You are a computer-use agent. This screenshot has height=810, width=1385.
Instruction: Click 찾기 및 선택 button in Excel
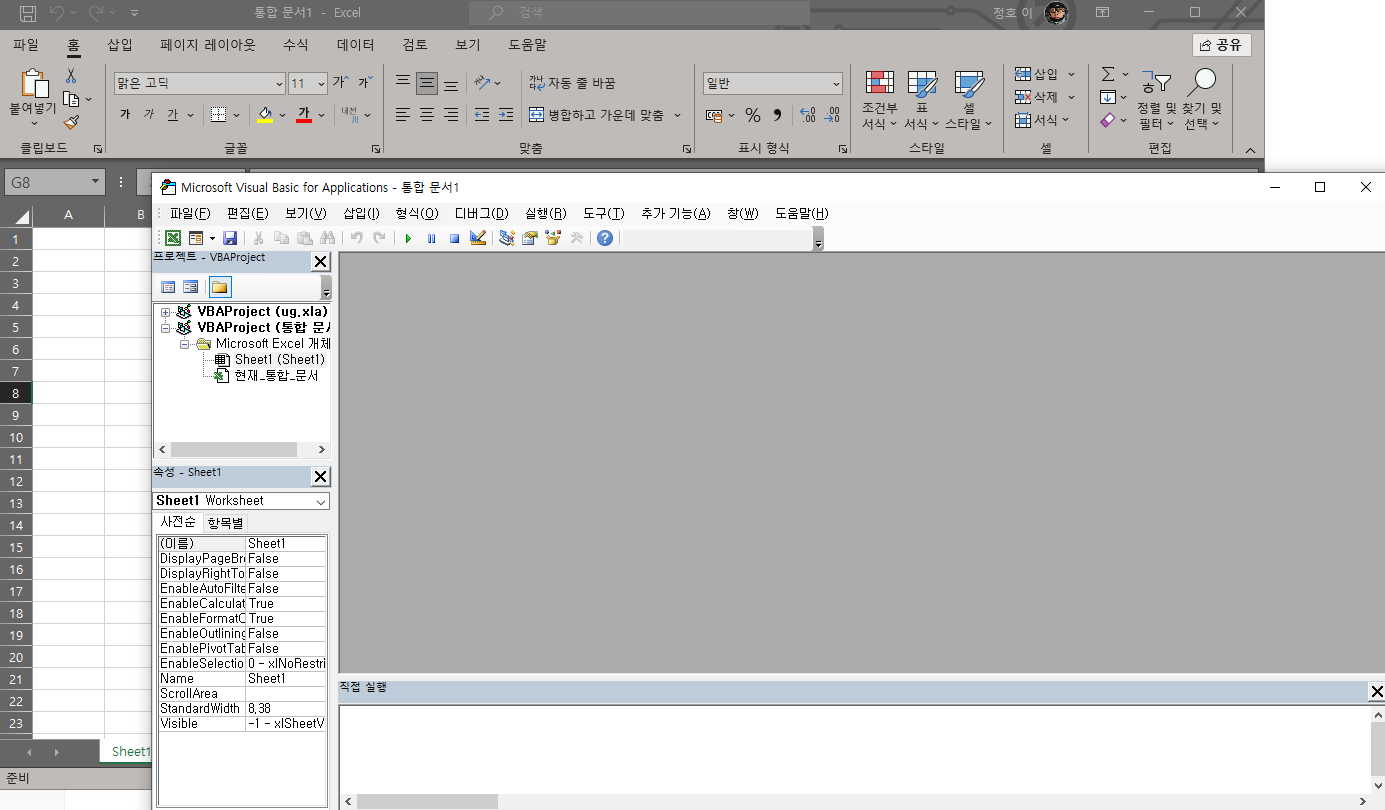click(x=1202, y=100)
